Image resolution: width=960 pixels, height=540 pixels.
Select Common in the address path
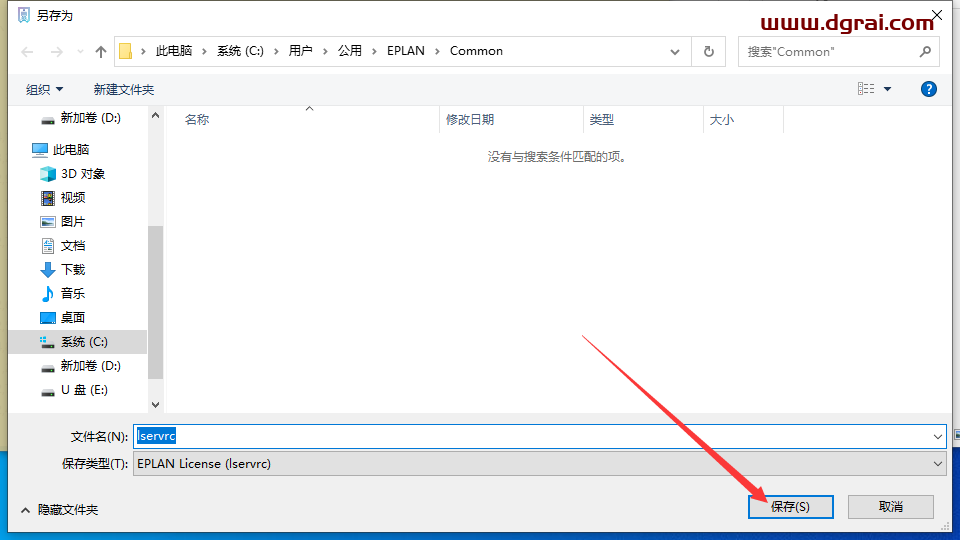(476, 51)
